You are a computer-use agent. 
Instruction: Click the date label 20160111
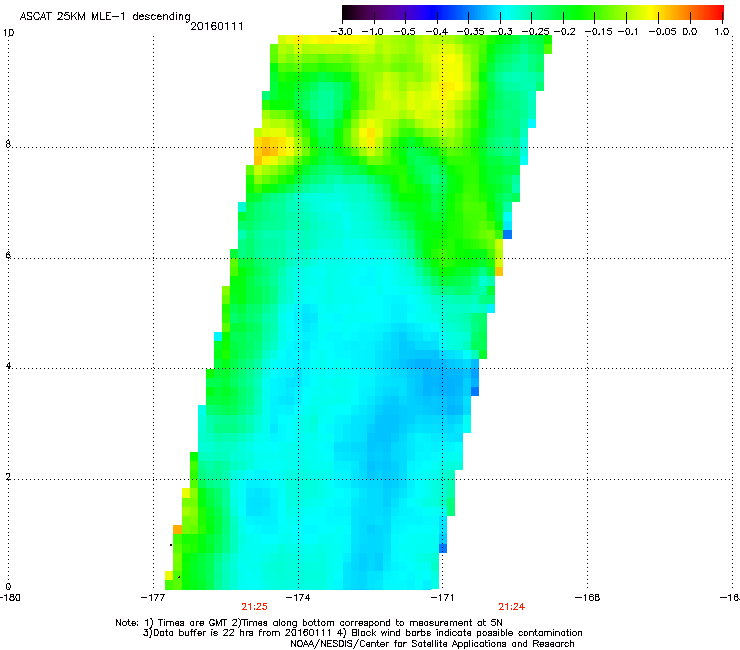(217, 27)
